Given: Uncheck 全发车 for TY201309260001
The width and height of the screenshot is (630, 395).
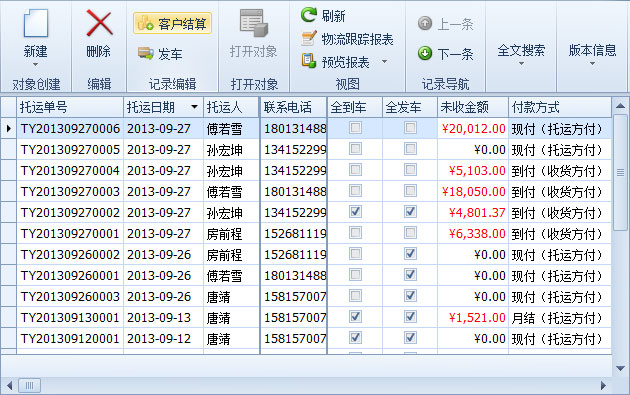Looking at the screenshot, I should click(x=410, y=275).
